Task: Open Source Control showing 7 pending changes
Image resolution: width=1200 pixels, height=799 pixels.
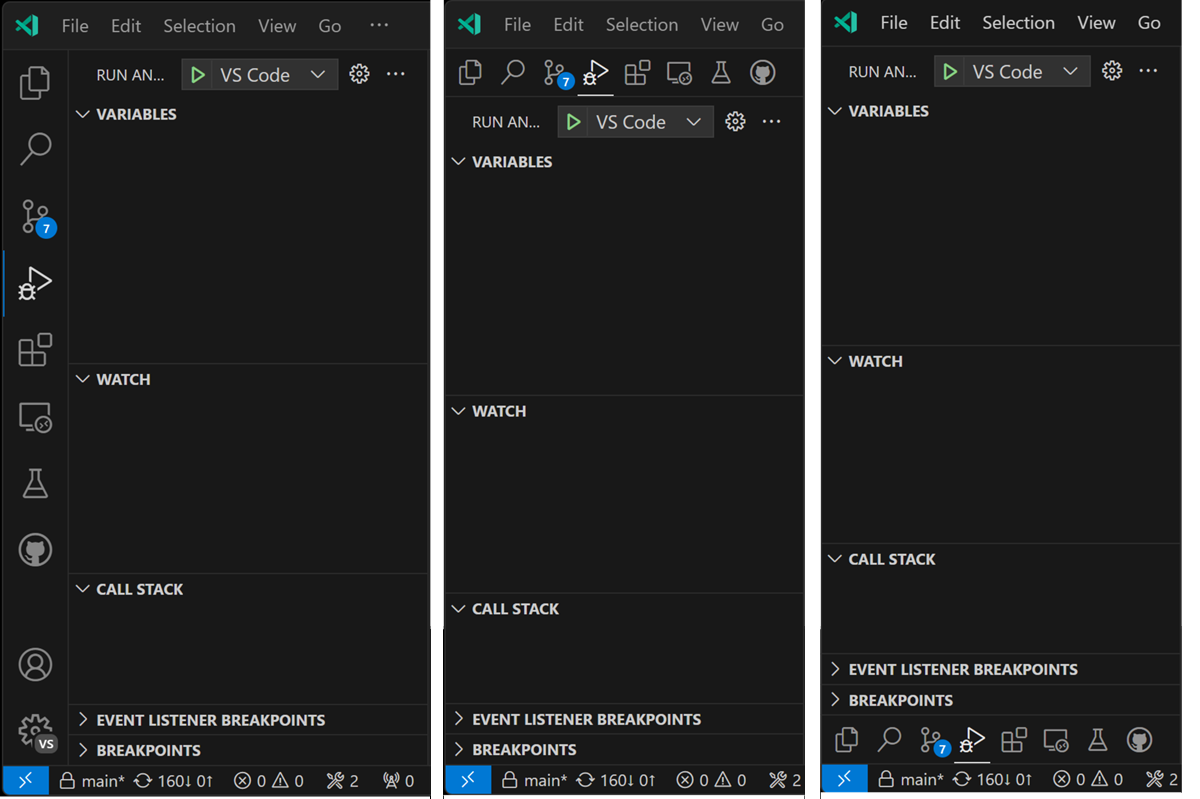Action: [x=34, y=216]
